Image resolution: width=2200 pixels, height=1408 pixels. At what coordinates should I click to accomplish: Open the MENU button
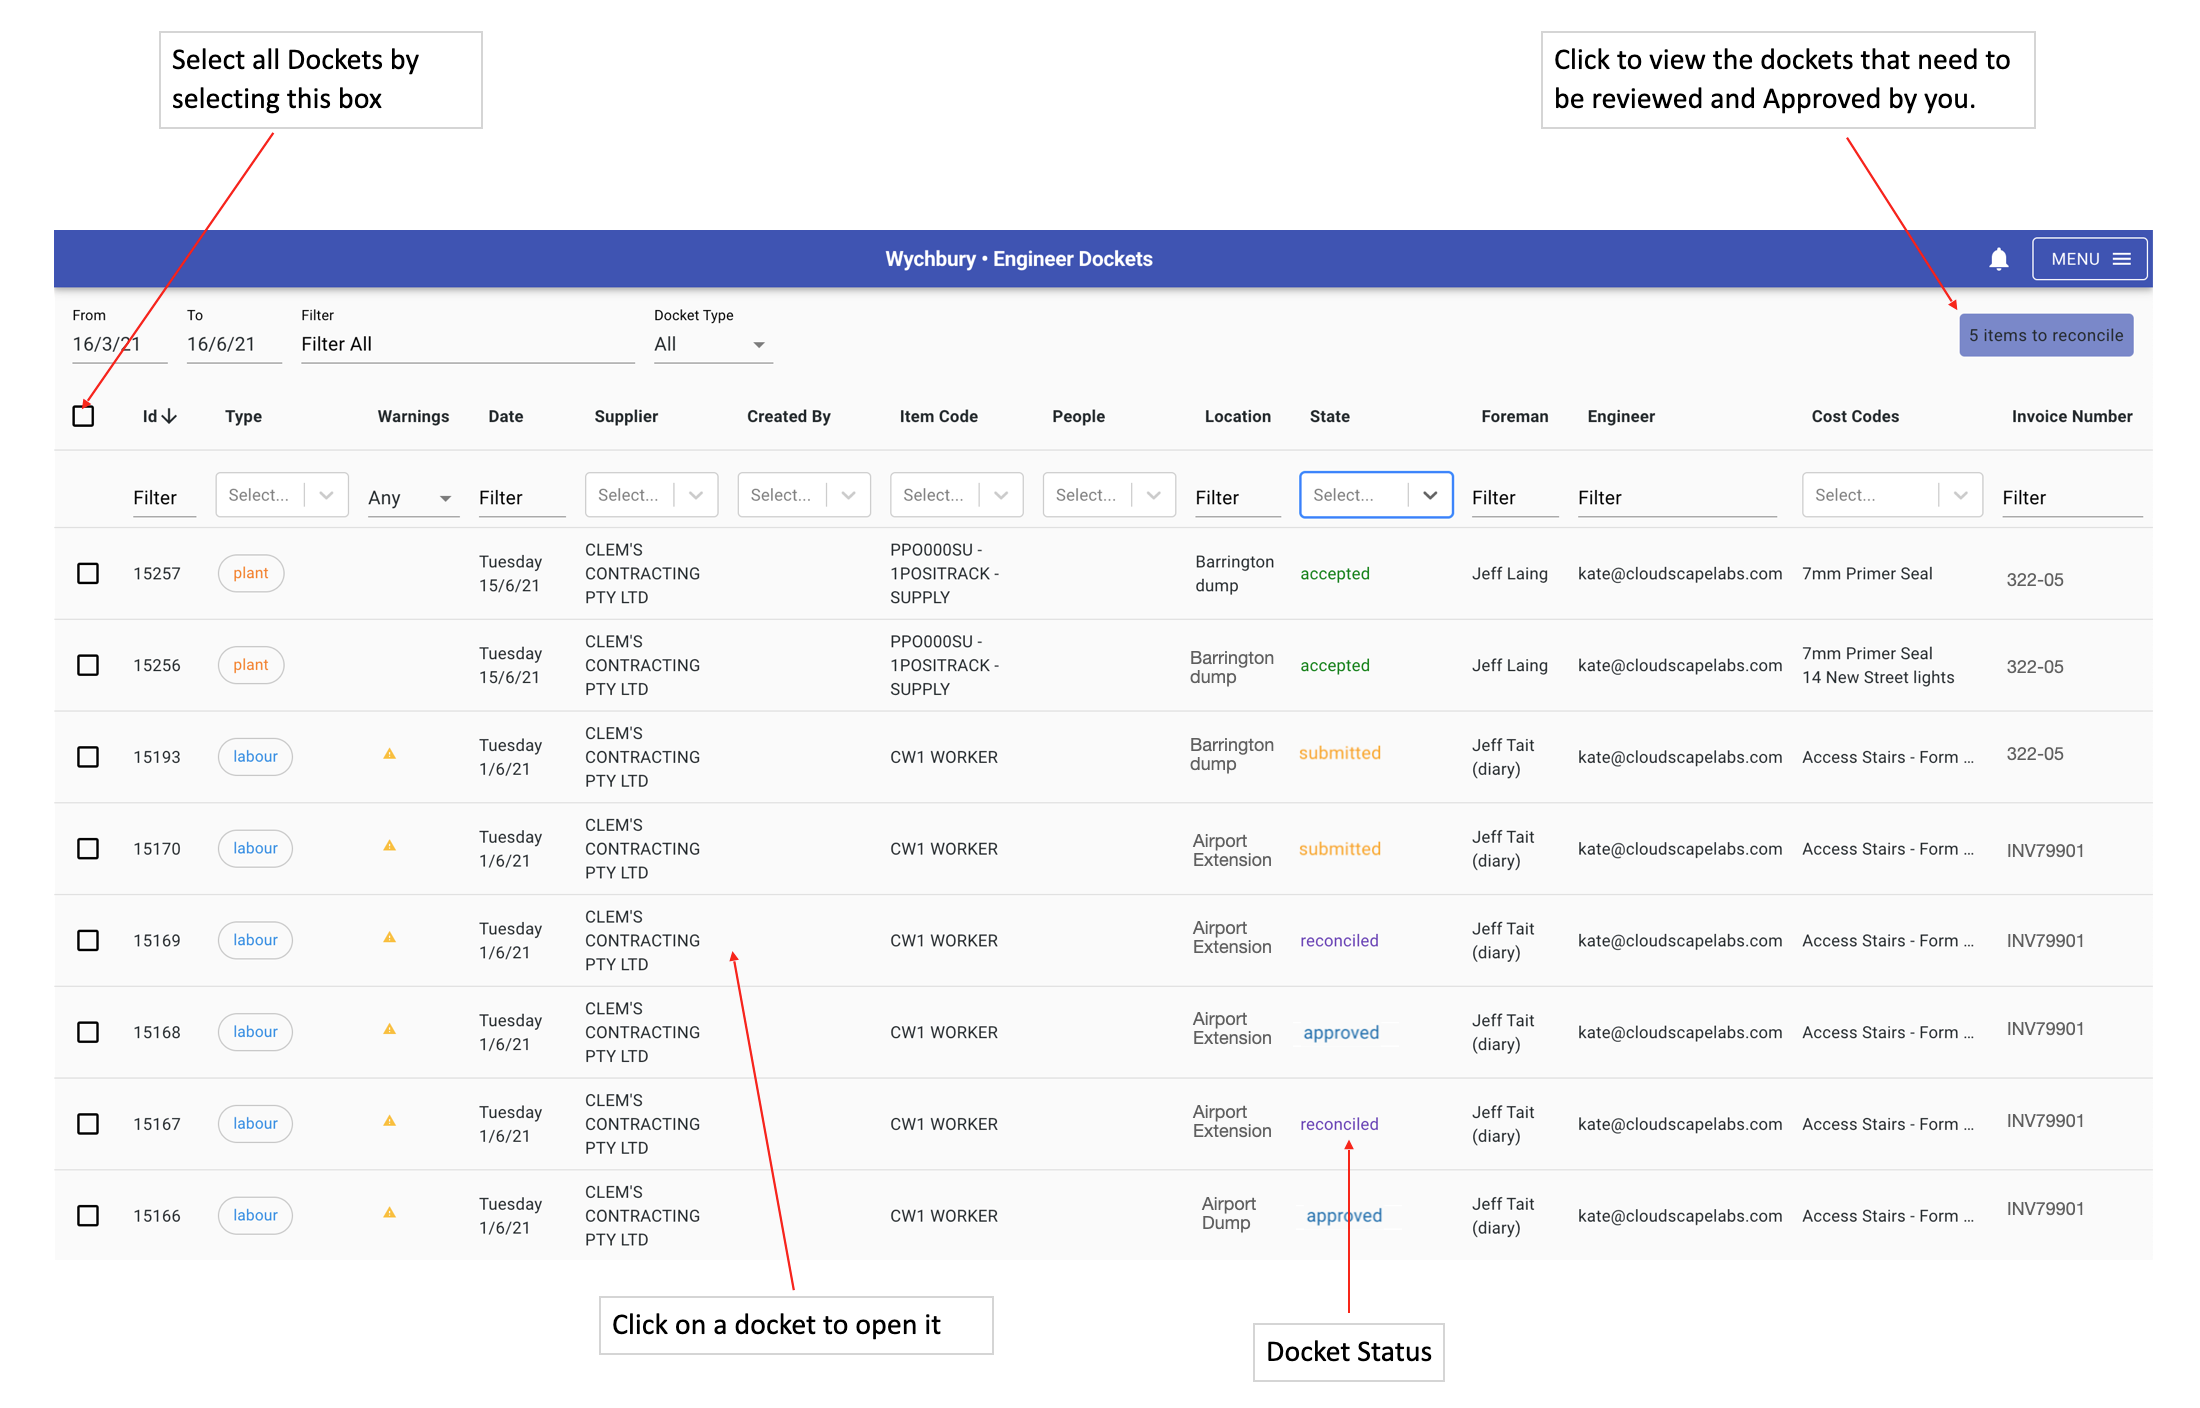(2089, 259)
